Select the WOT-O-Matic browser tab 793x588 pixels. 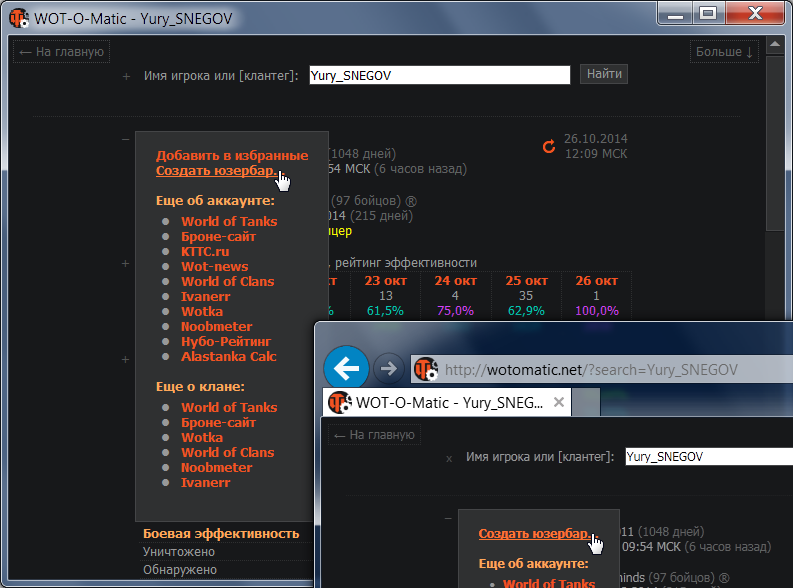(x=446, y=402)
